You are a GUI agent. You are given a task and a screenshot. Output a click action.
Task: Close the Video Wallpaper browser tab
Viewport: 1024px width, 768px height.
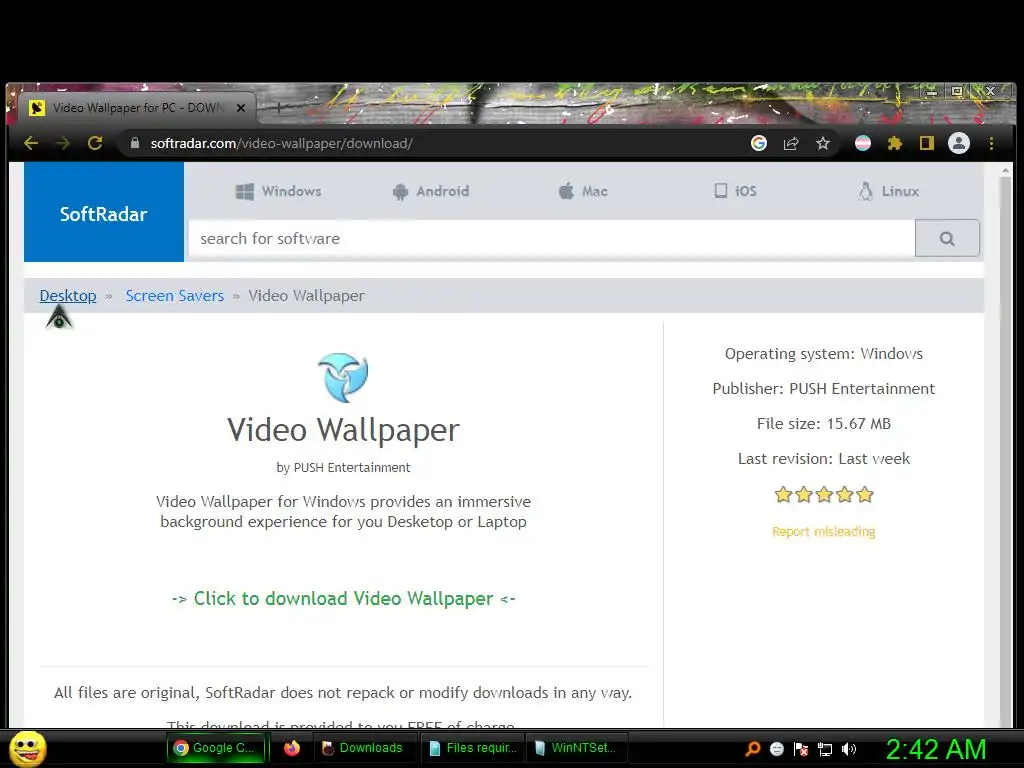(x=241, y=108)
